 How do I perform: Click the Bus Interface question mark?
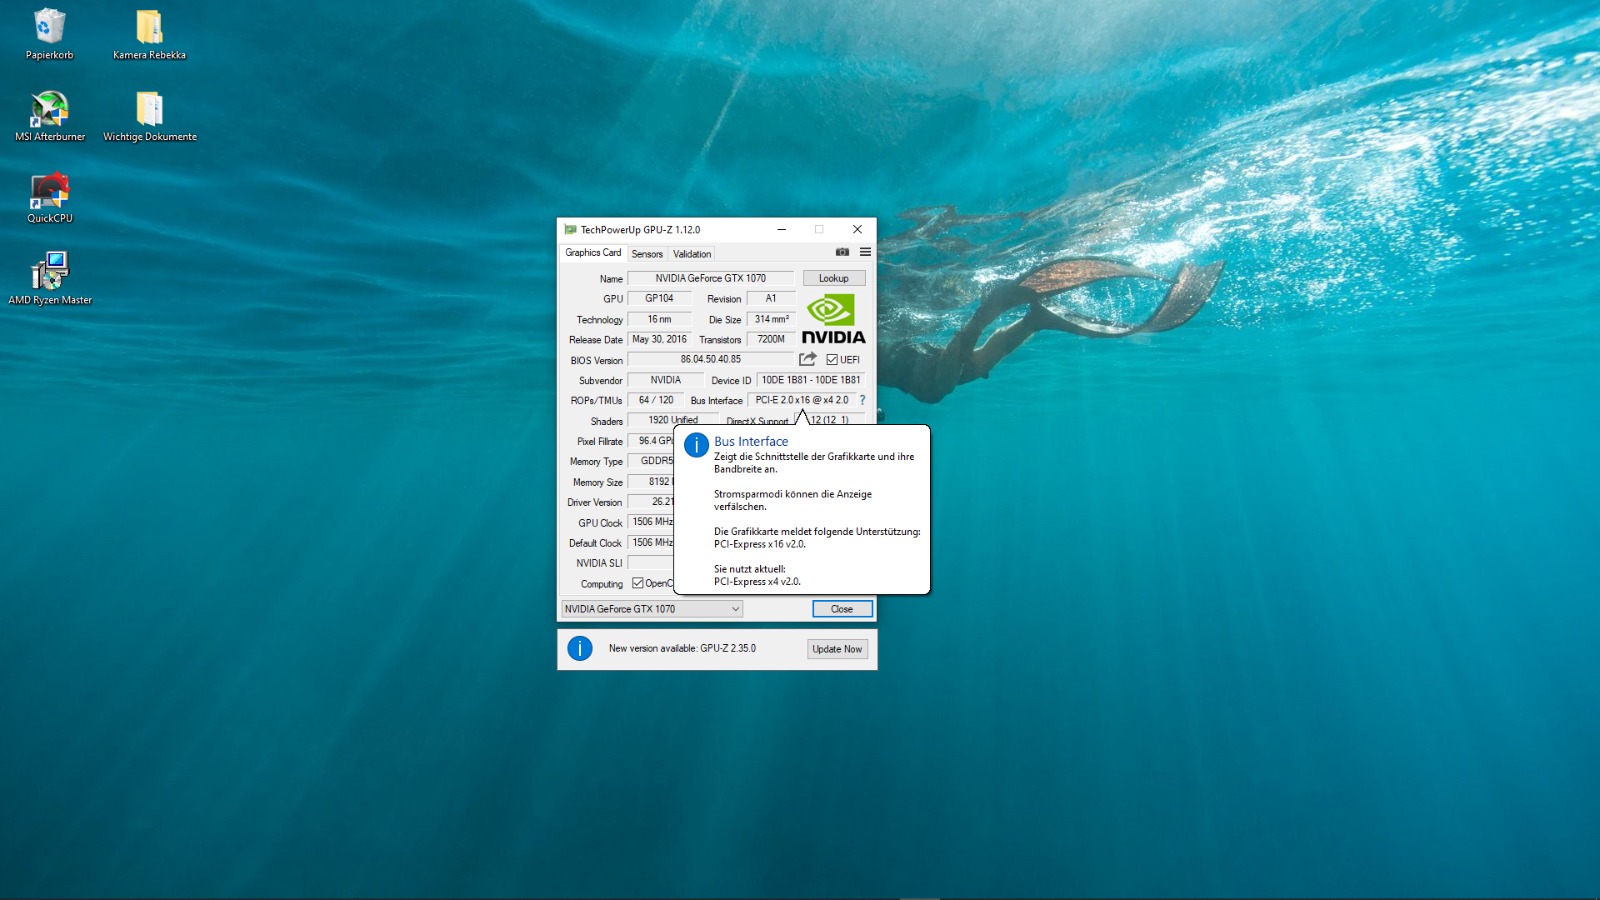tap(862, 400)
